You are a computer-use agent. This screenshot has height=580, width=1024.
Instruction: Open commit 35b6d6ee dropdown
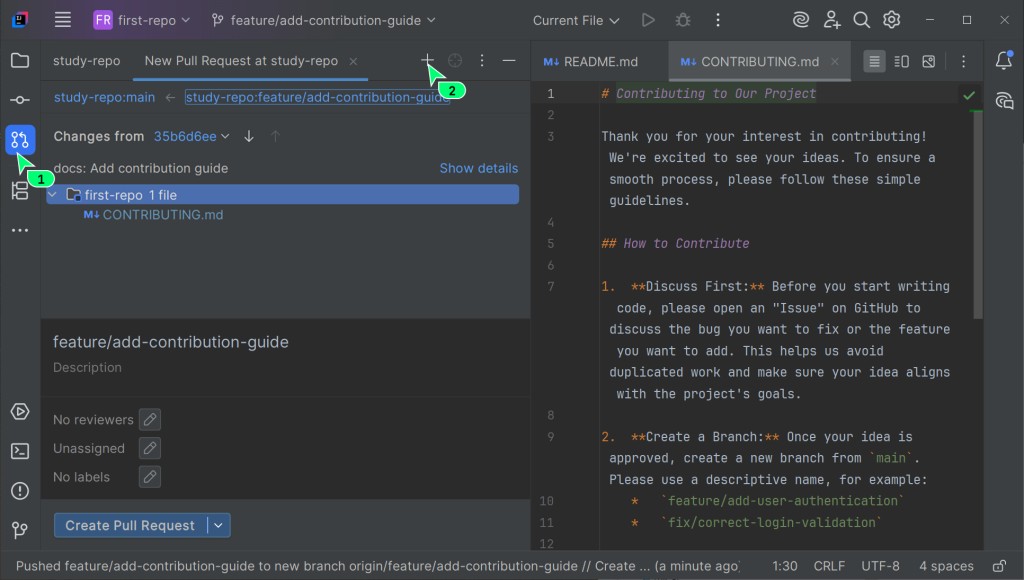[x=191, y=137]
